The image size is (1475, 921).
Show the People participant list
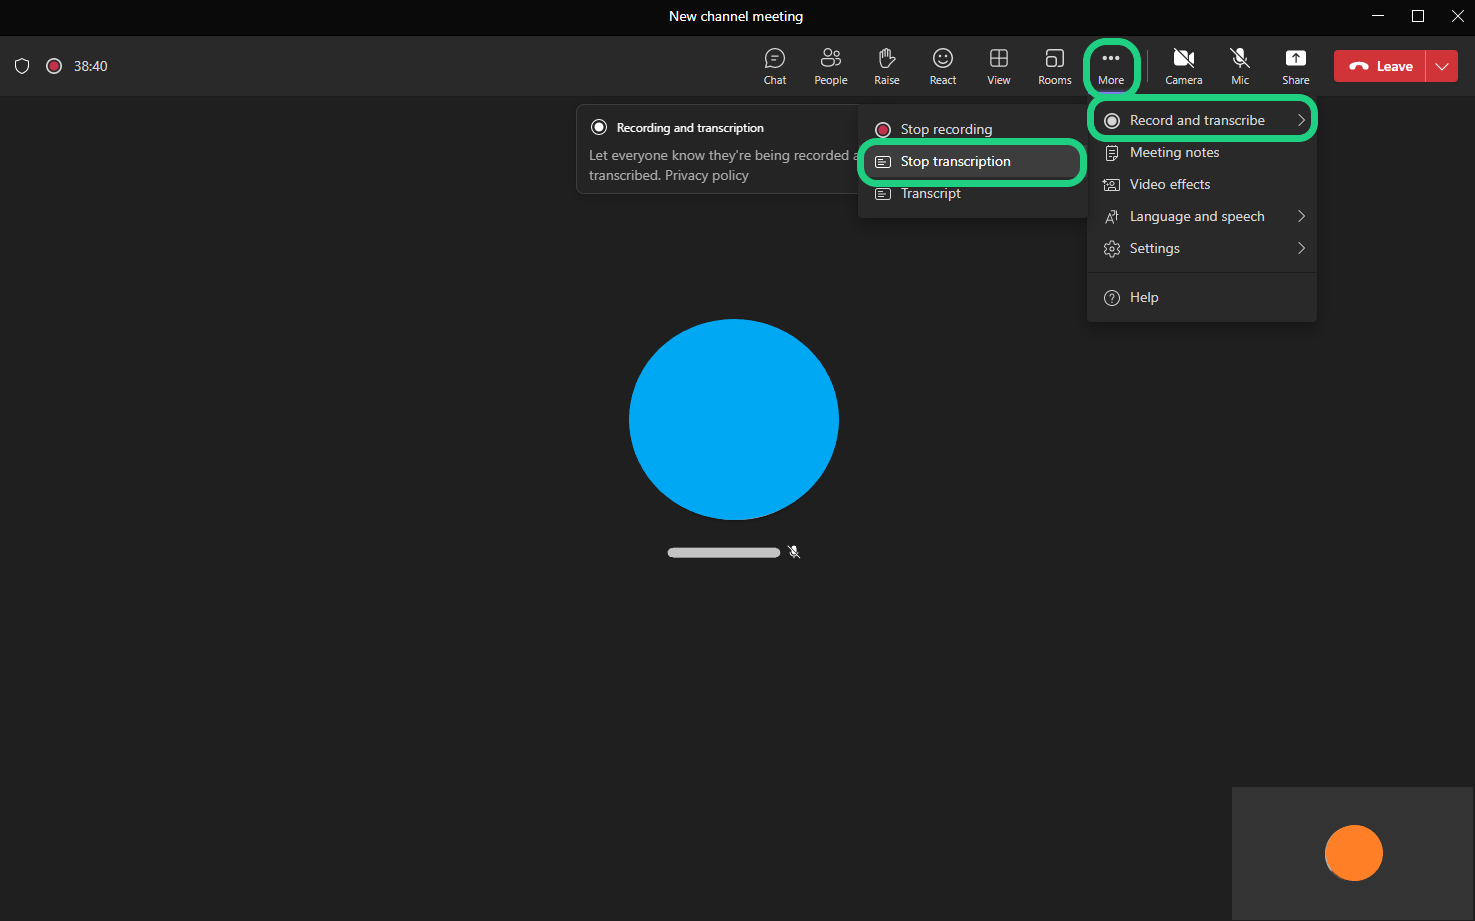[x=830, y=66]
